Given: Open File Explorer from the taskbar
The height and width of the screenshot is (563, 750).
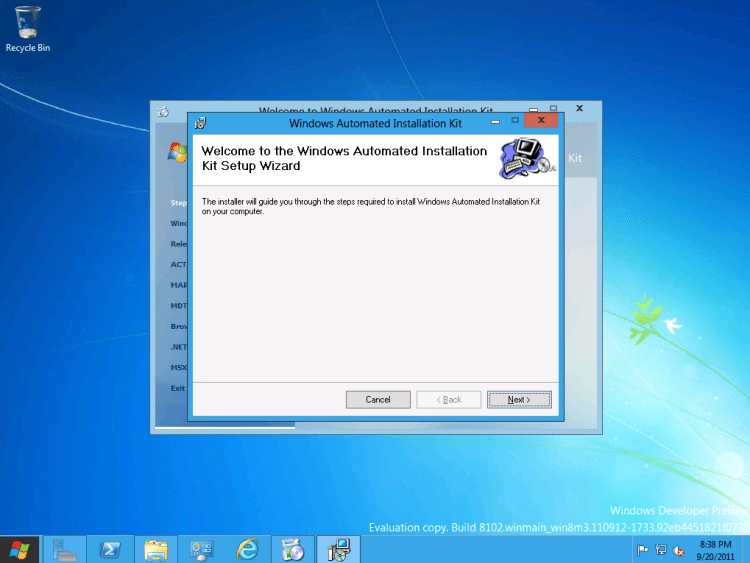Looking at the screenshot, I should (156, 549).
